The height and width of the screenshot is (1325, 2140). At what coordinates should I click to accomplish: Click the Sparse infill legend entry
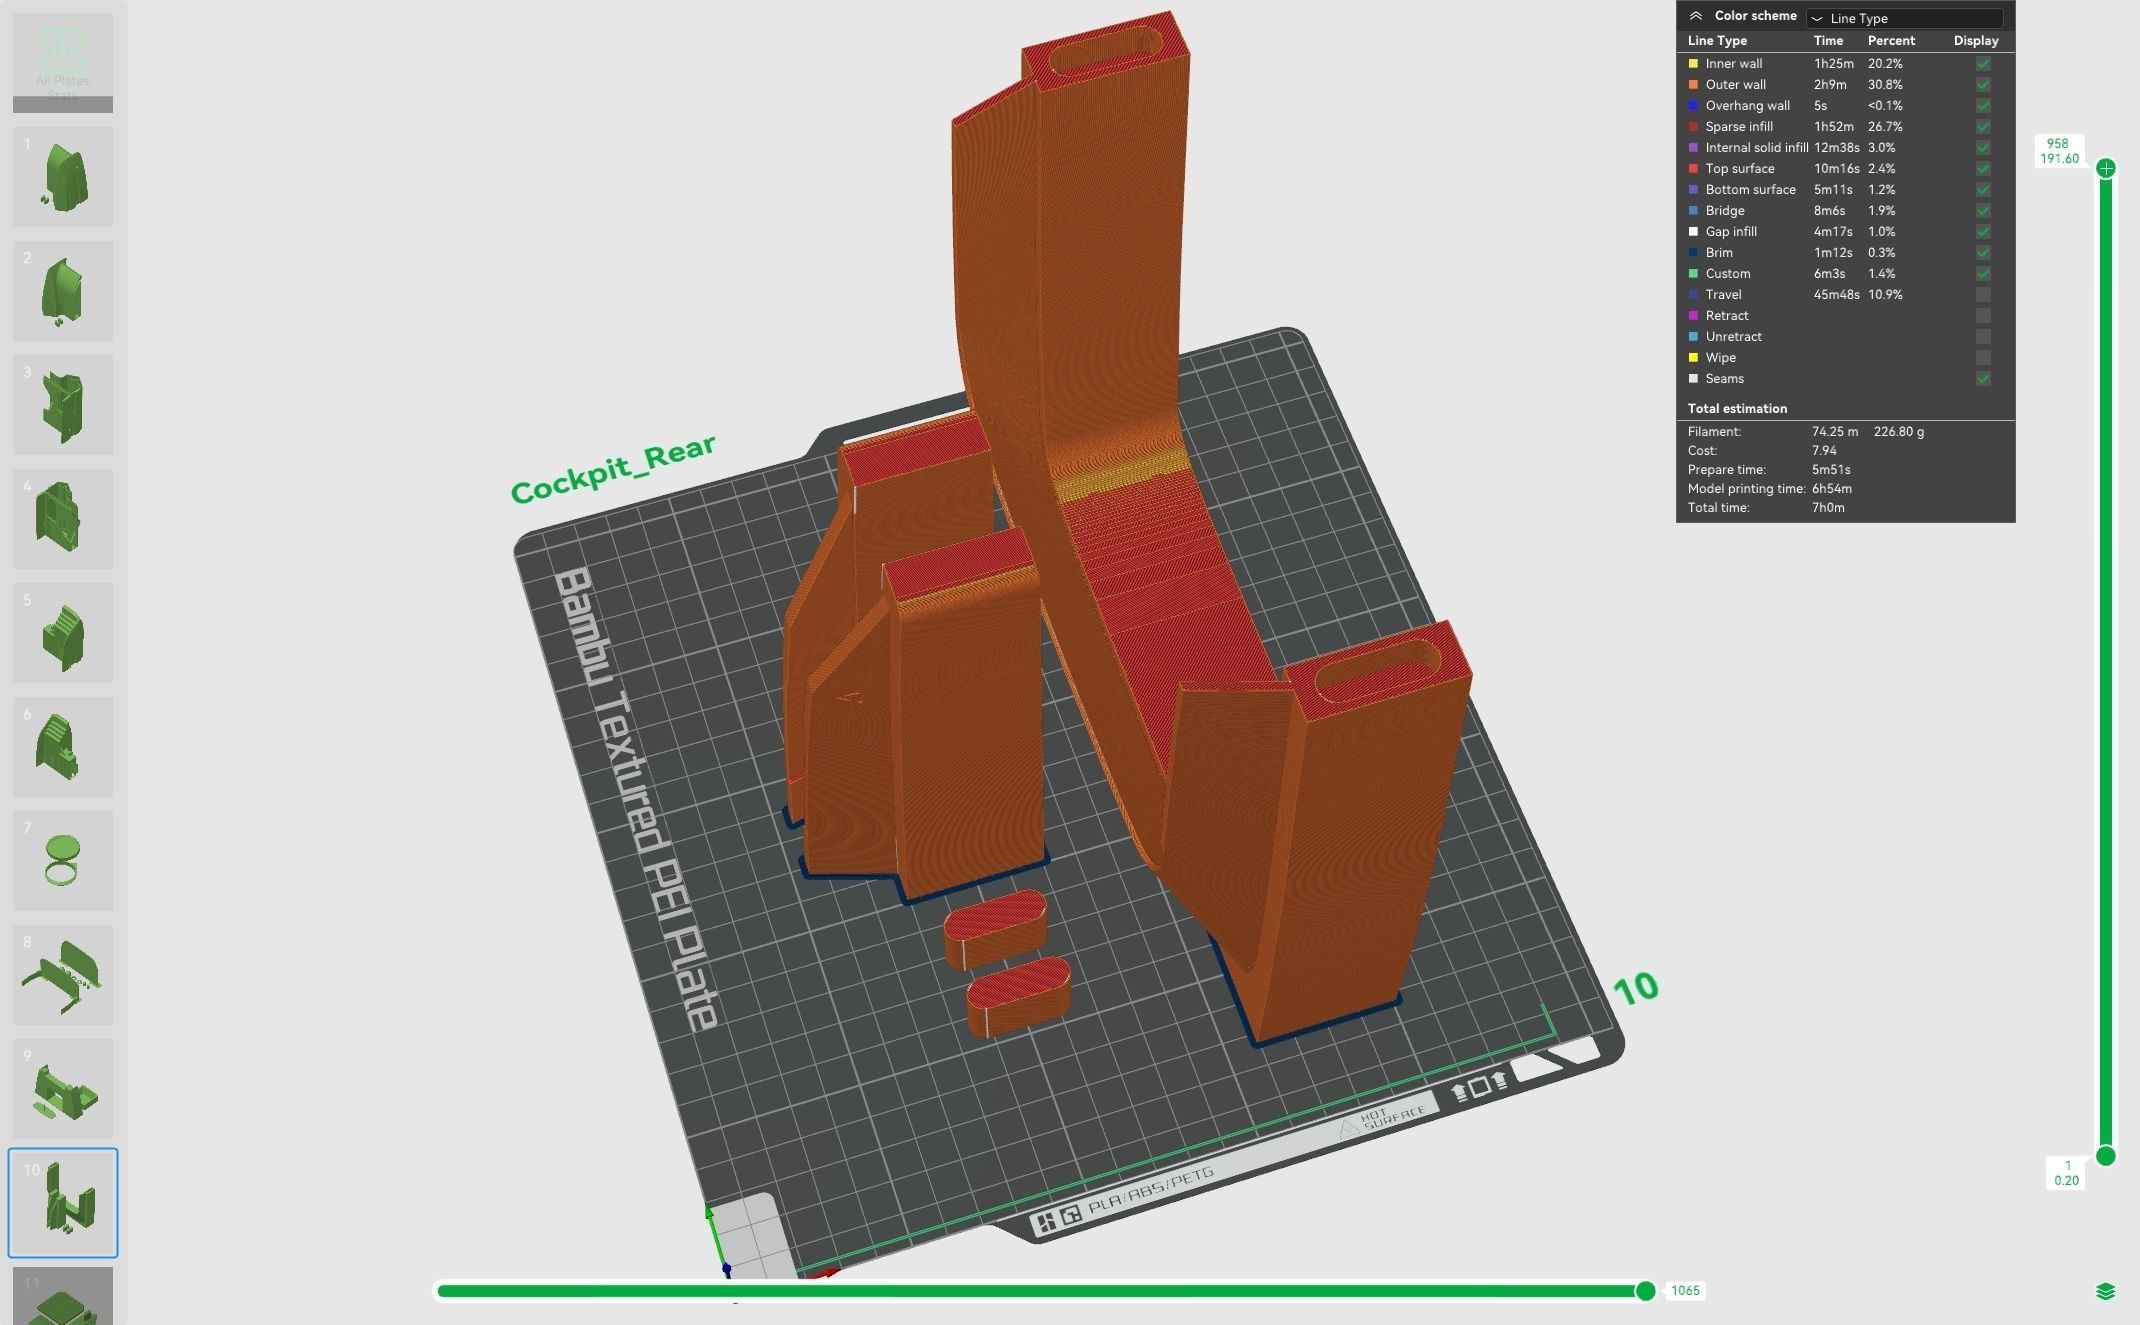click(1738, 127)
